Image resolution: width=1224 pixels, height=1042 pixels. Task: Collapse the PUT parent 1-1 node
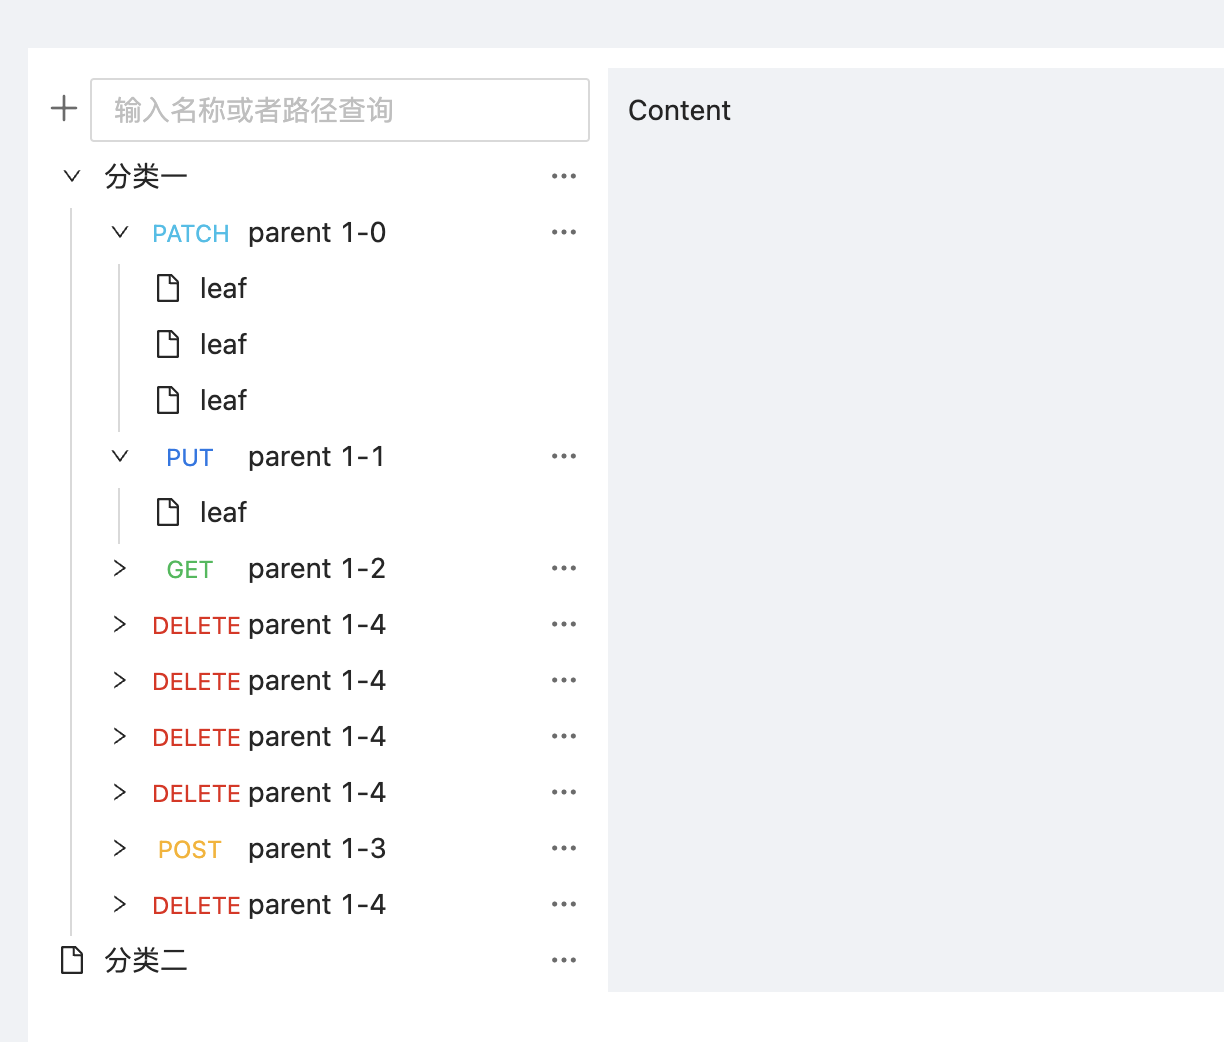pos(119,455)
